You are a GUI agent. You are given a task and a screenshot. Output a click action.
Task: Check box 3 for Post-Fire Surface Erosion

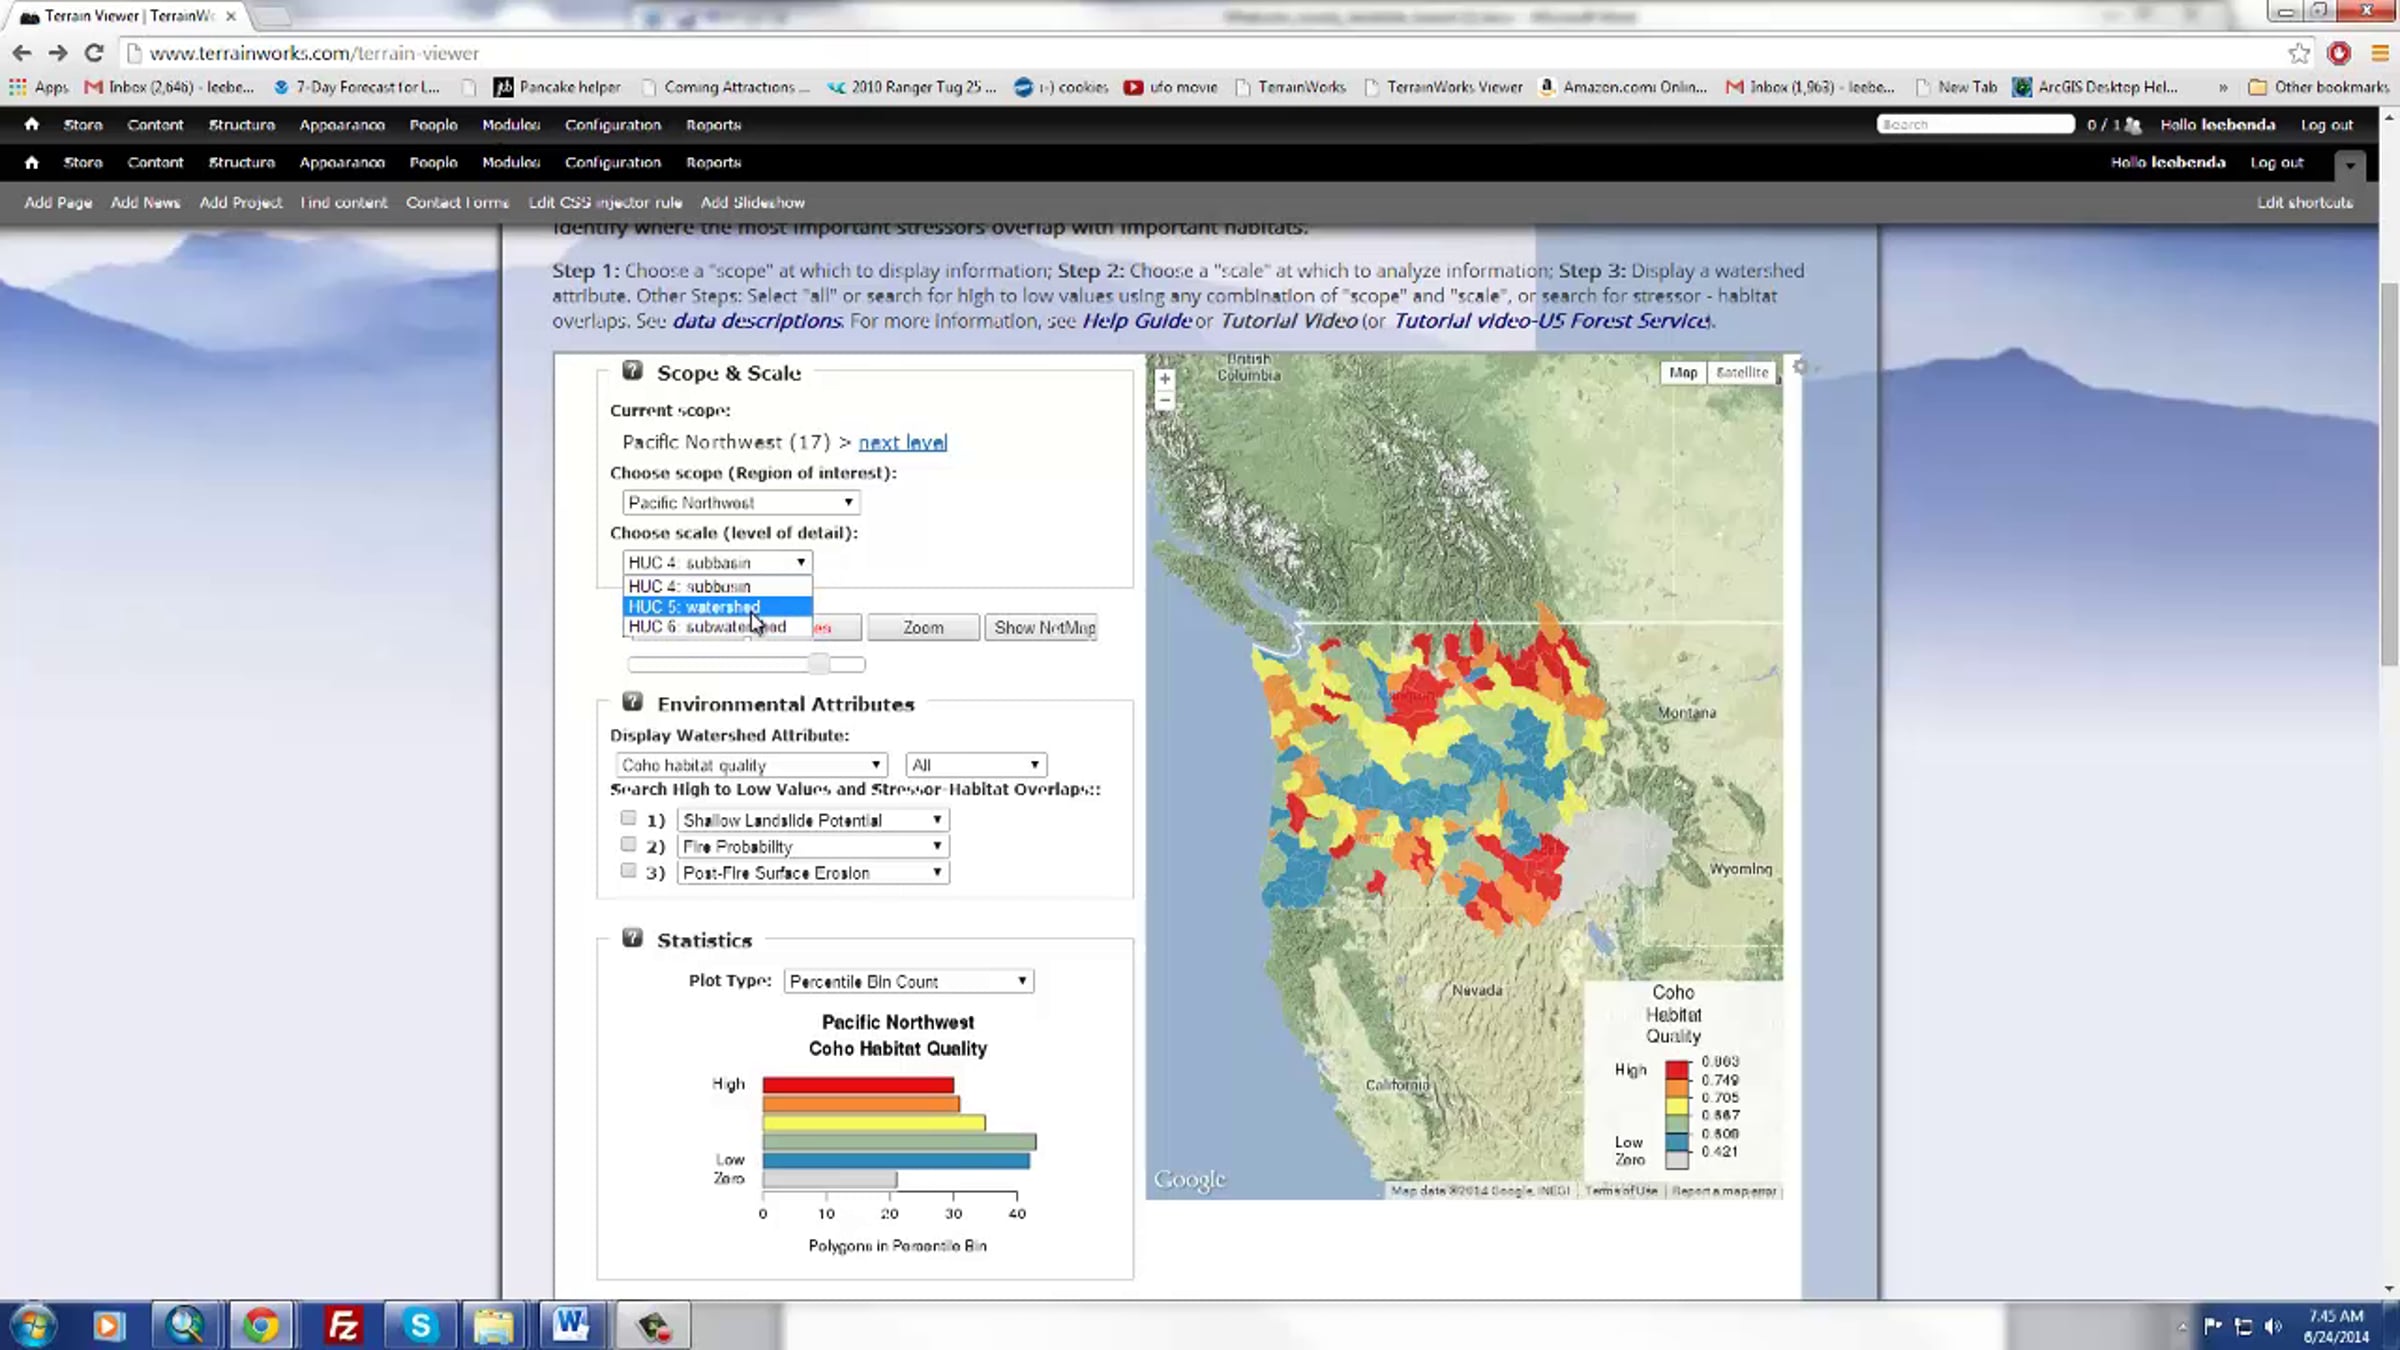(628, 870)
